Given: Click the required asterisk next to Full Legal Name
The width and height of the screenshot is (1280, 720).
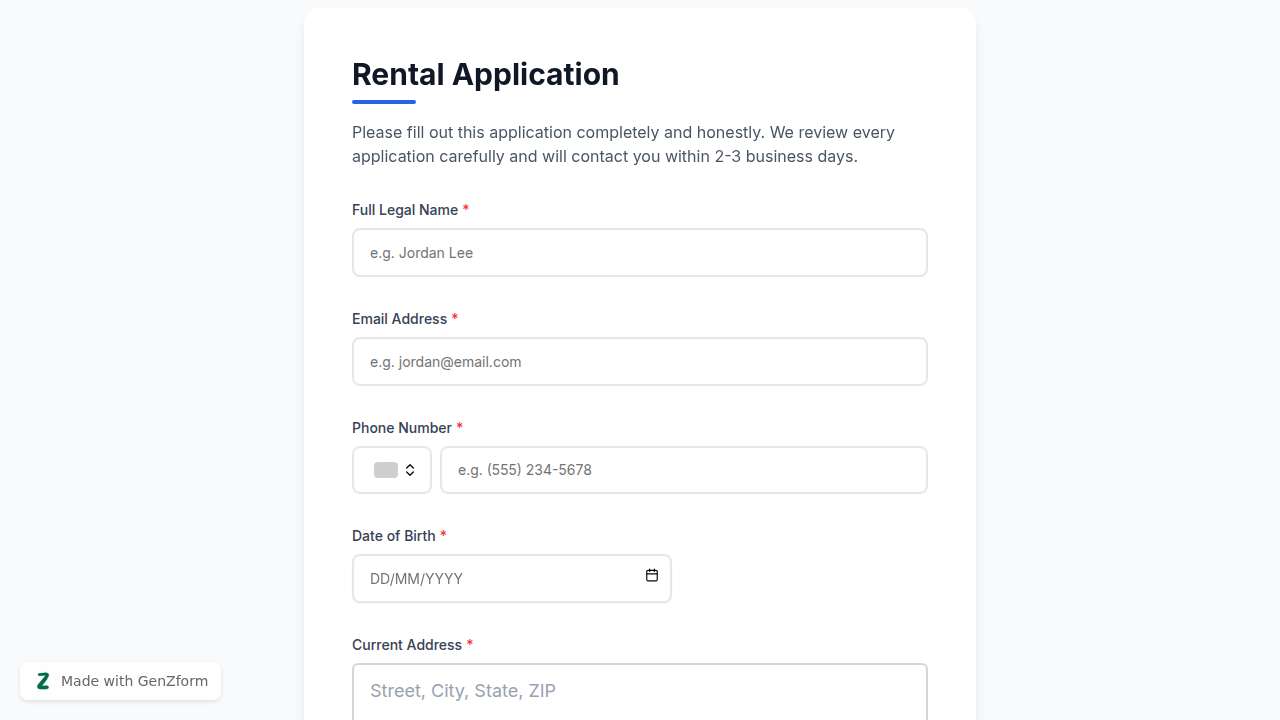Looking at the screenshot, I should pos(465,209).
